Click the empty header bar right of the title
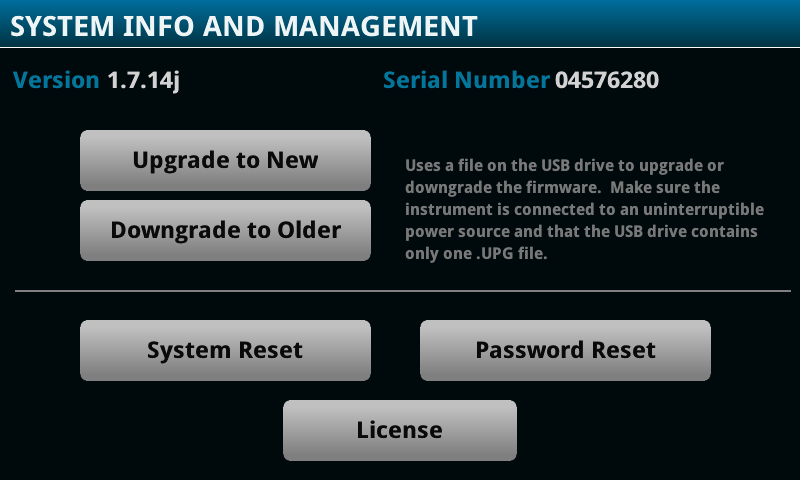The height and width of the screenshot is (480, 800). click(640, 25)
